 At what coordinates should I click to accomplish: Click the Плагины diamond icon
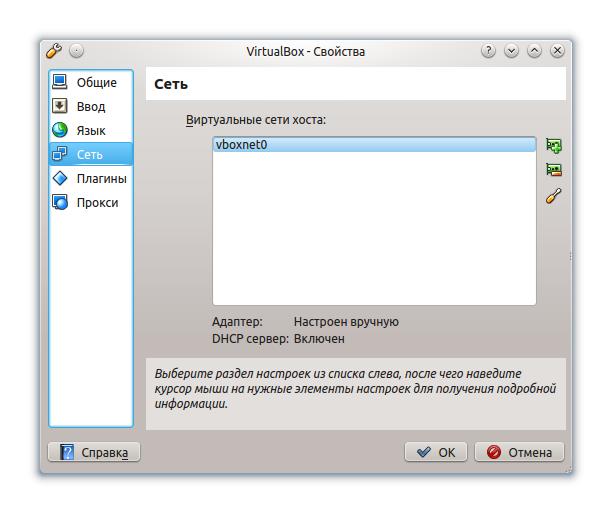(60, 178)
